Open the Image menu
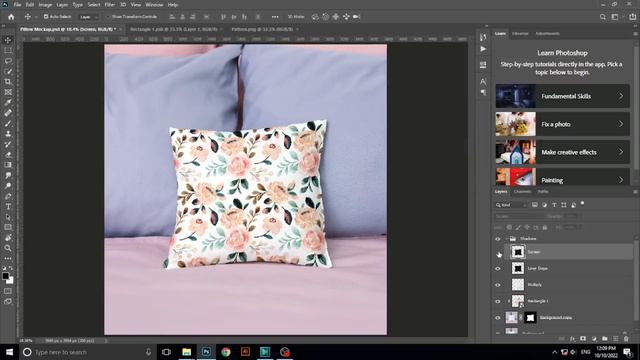 pos(45,4)
